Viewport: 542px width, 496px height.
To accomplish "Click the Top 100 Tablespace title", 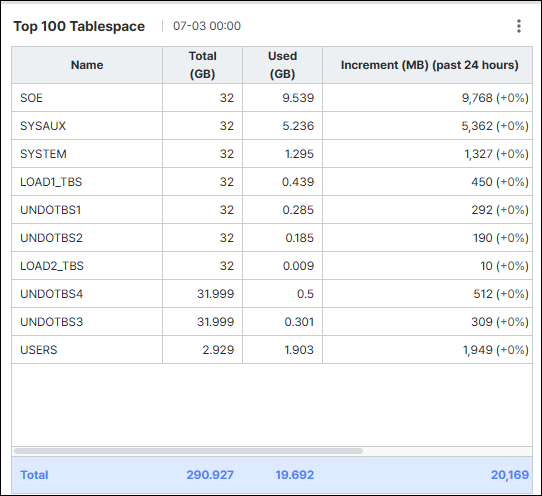I will coord(79,26).
